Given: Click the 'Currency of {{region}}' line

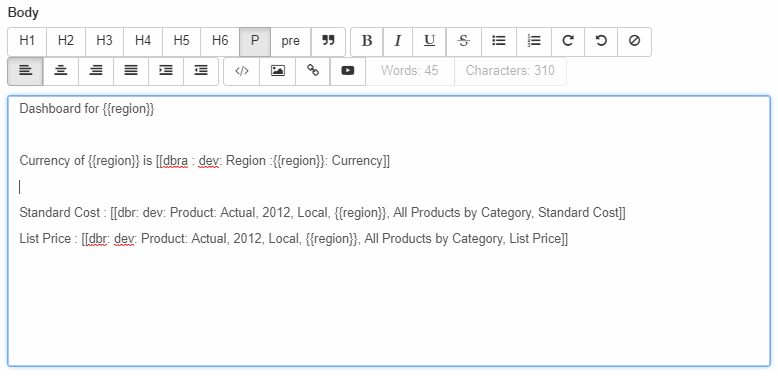Looking at the screenshot, I should pos(204,161).
